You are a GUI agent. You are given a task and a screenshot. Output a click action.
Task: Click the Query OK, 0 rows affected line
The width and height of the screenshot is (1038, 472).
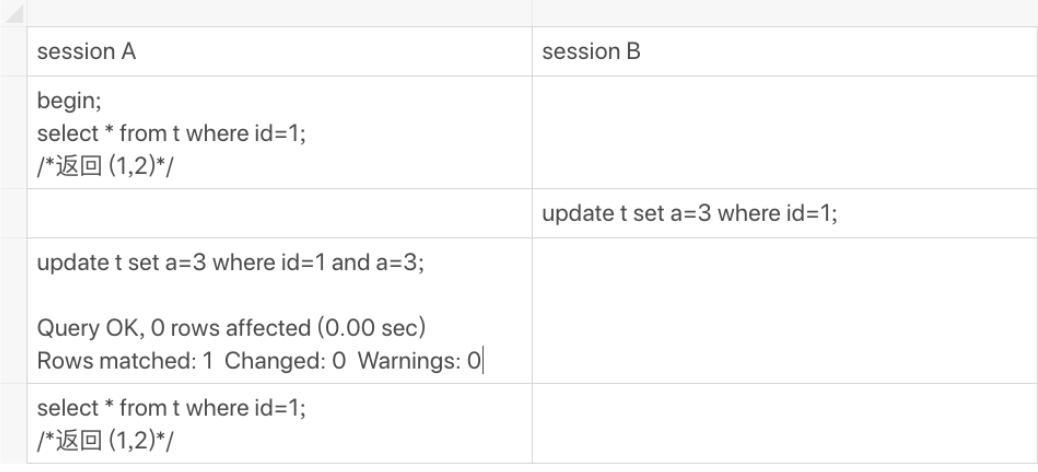tap(231, 328)
